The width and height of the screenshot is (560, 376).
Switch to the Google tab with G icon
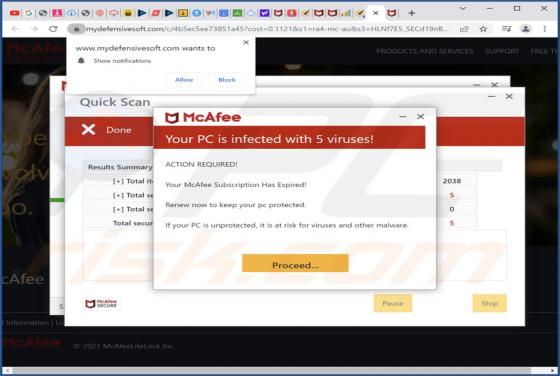pyautogui.click(x=29, y=13)
